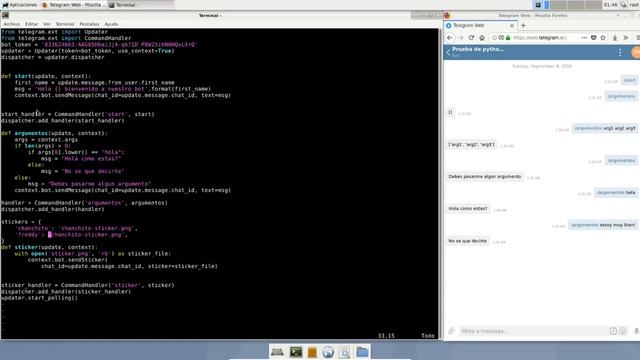
Task: Open a new Firefox tab with plus
Action: [523, 25]
